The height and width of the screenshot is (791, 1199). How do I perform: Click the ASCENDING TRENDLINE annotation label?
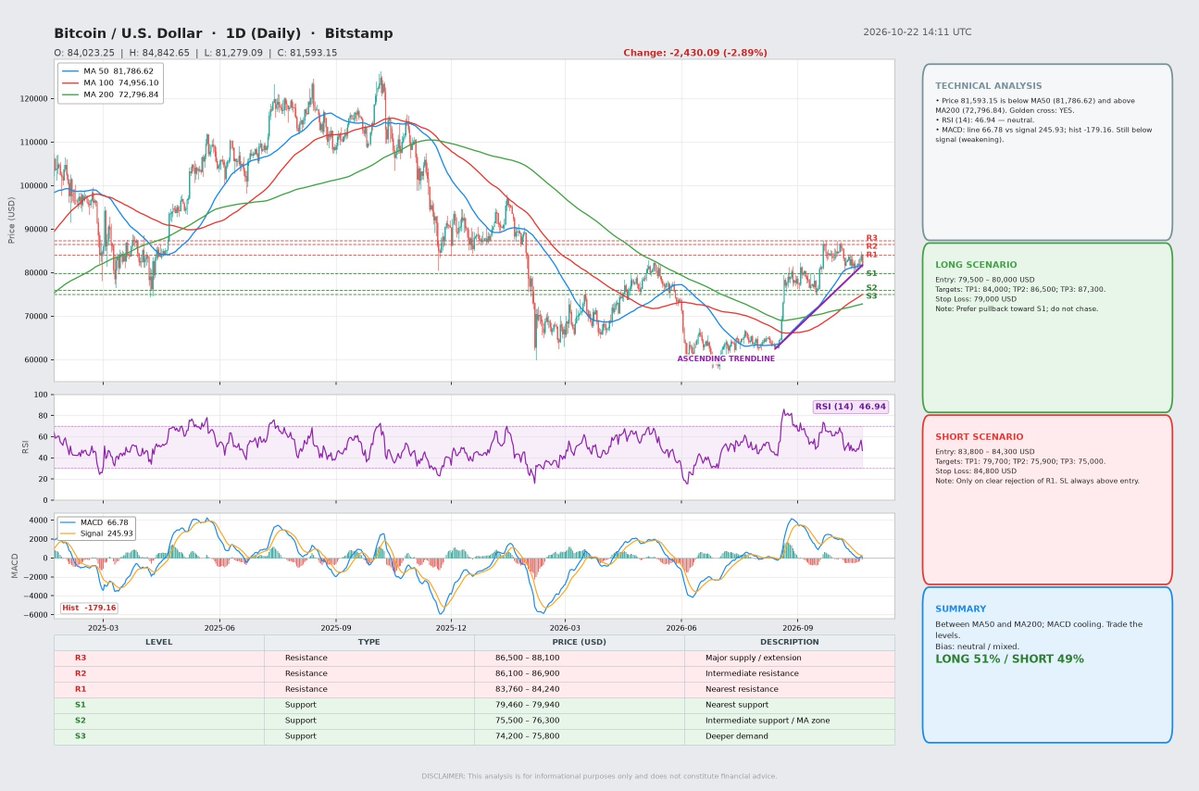tap(726, 359)
